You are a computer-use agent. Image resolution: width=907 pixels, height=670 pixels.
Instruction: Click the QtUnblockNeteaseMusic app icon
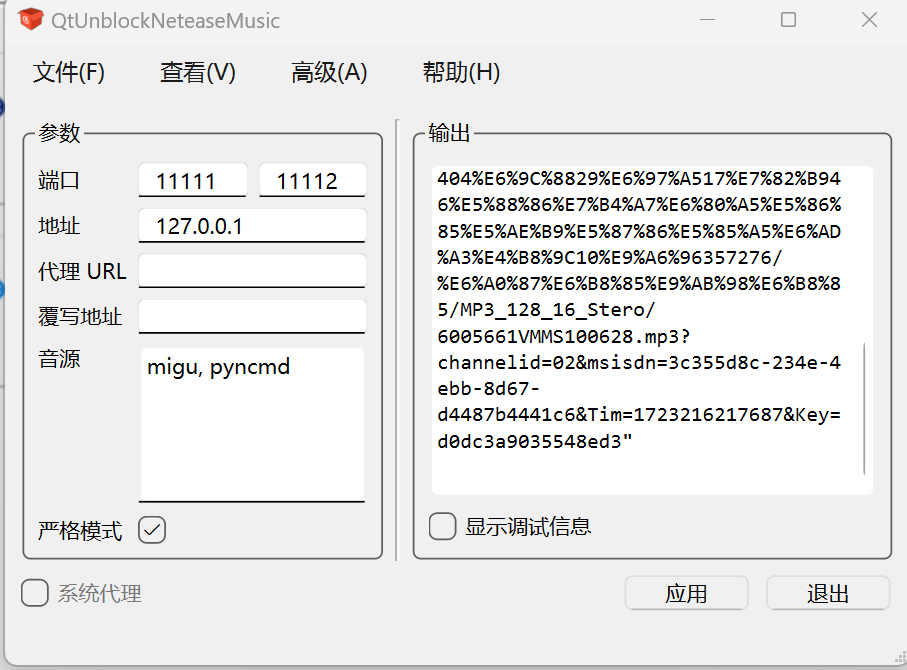pyautogui.click(x=31, y=20)
